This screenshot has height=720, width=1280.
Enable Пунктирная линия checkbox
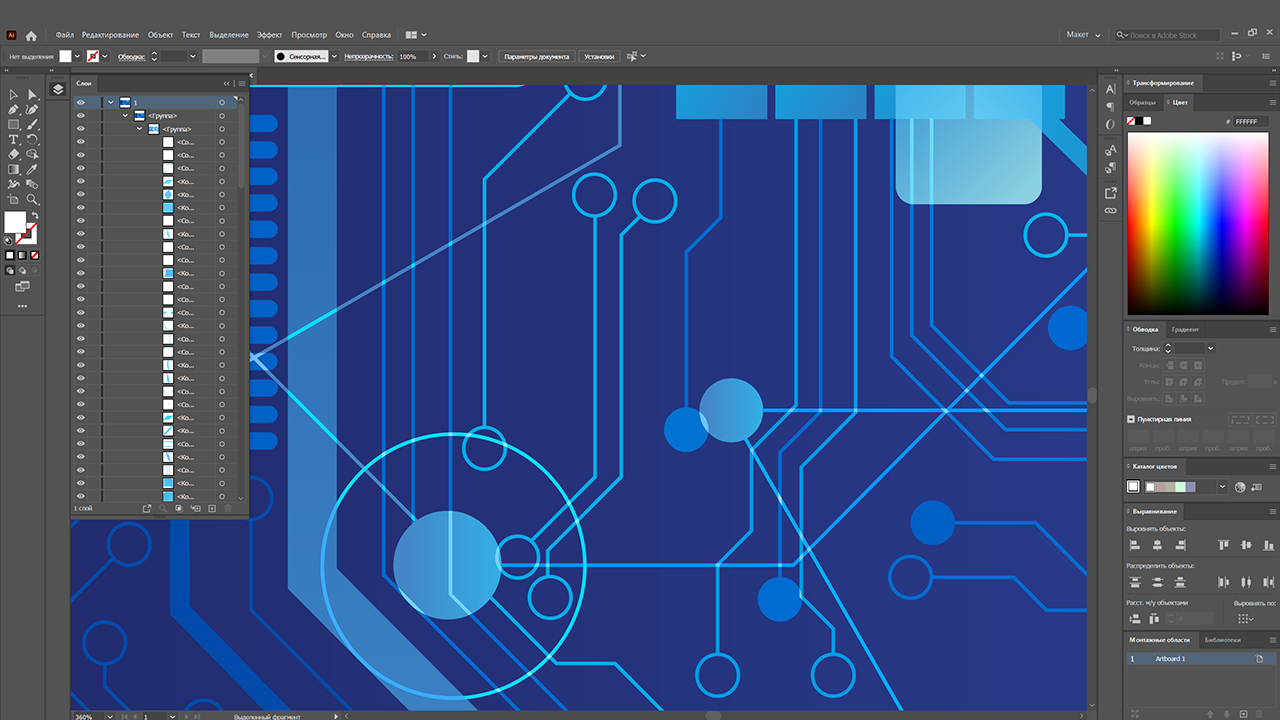tap(1131, 419)
